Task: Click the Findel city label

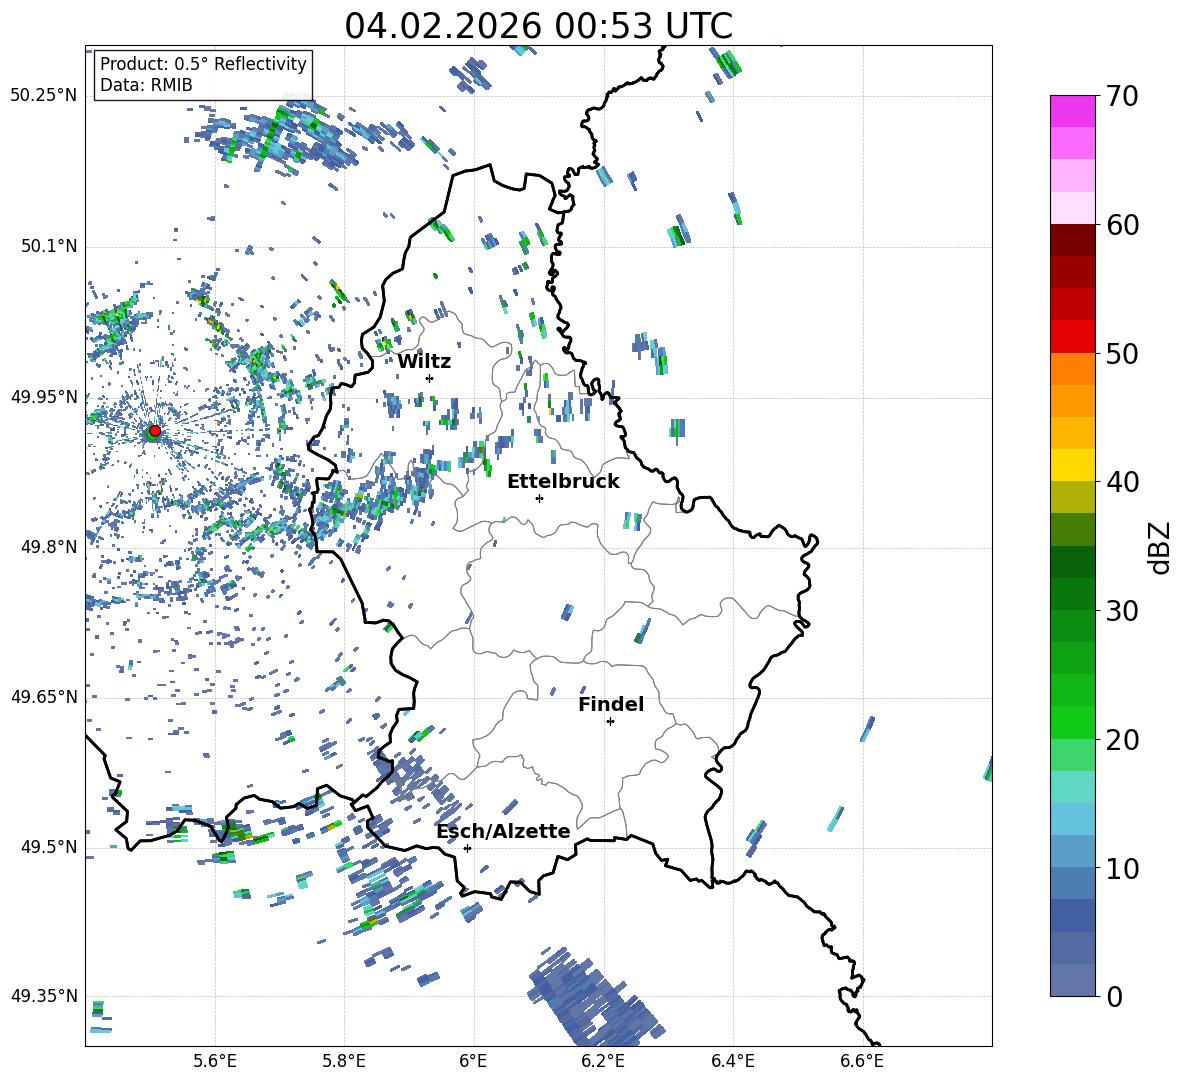Action: 611,704
